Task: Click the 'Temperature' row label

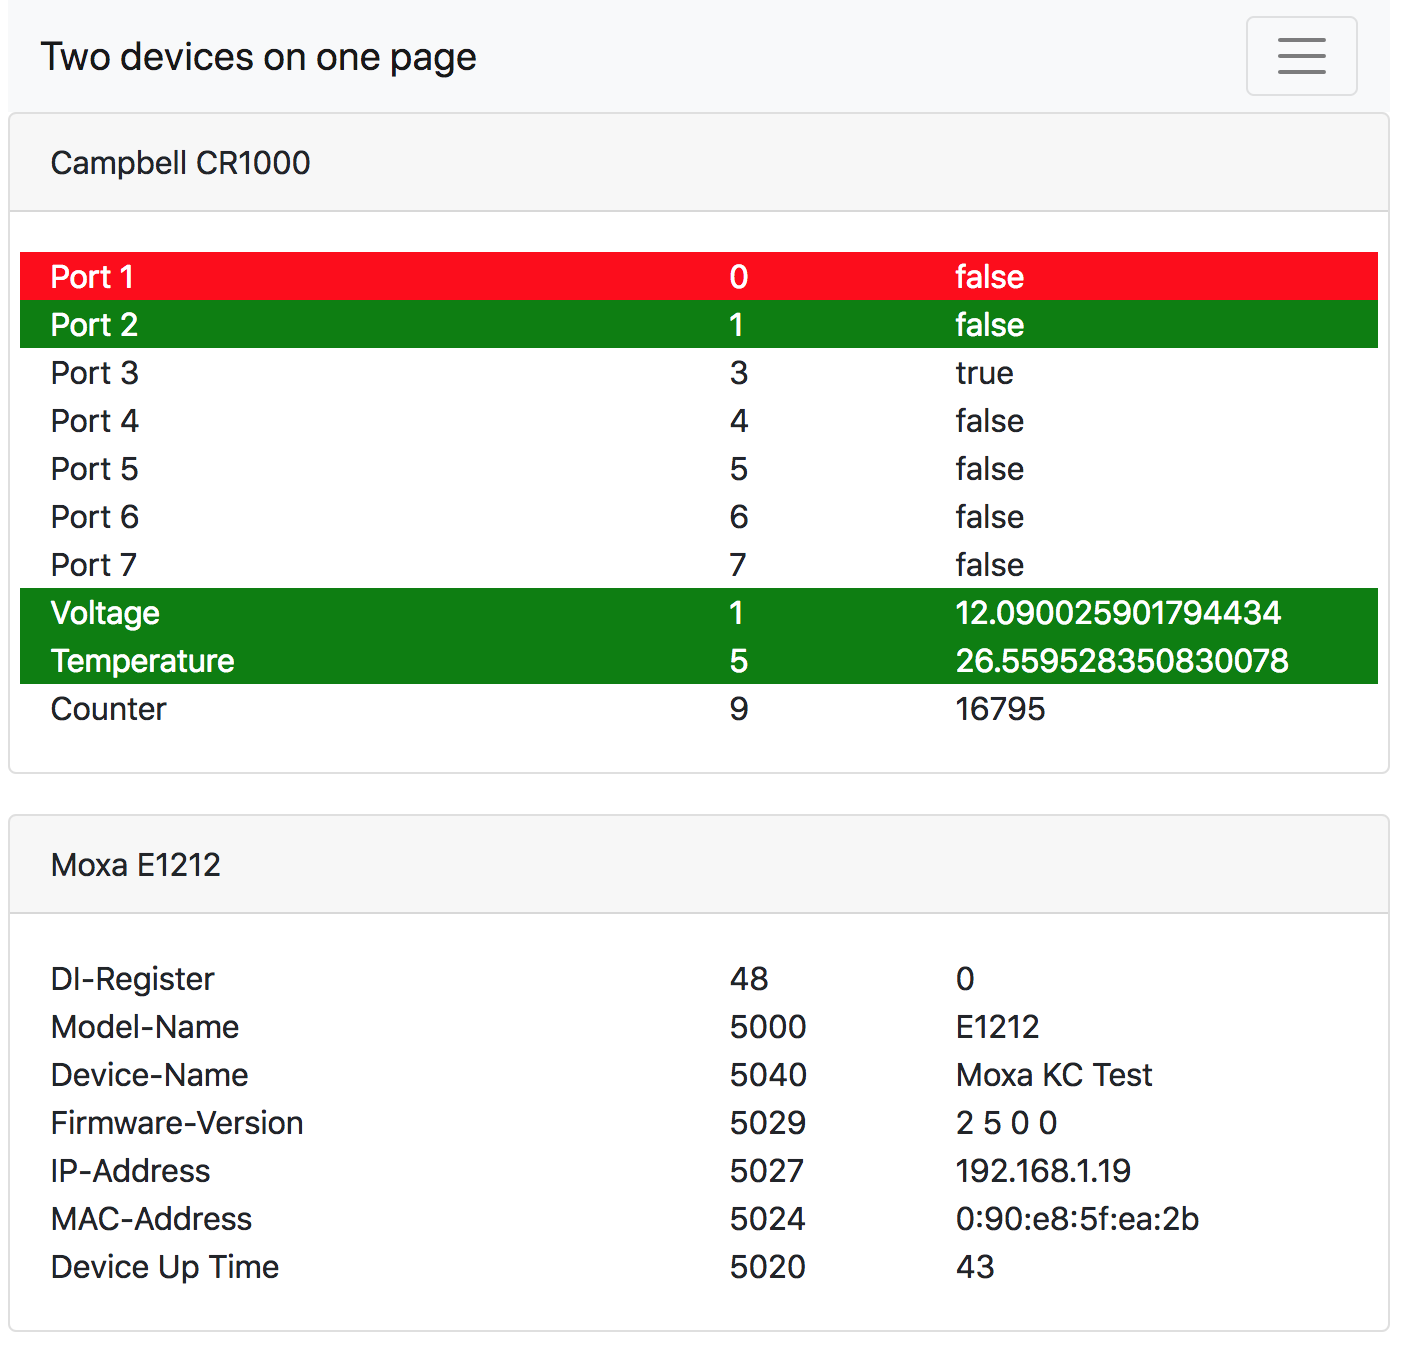Action: tap(142, 661)
